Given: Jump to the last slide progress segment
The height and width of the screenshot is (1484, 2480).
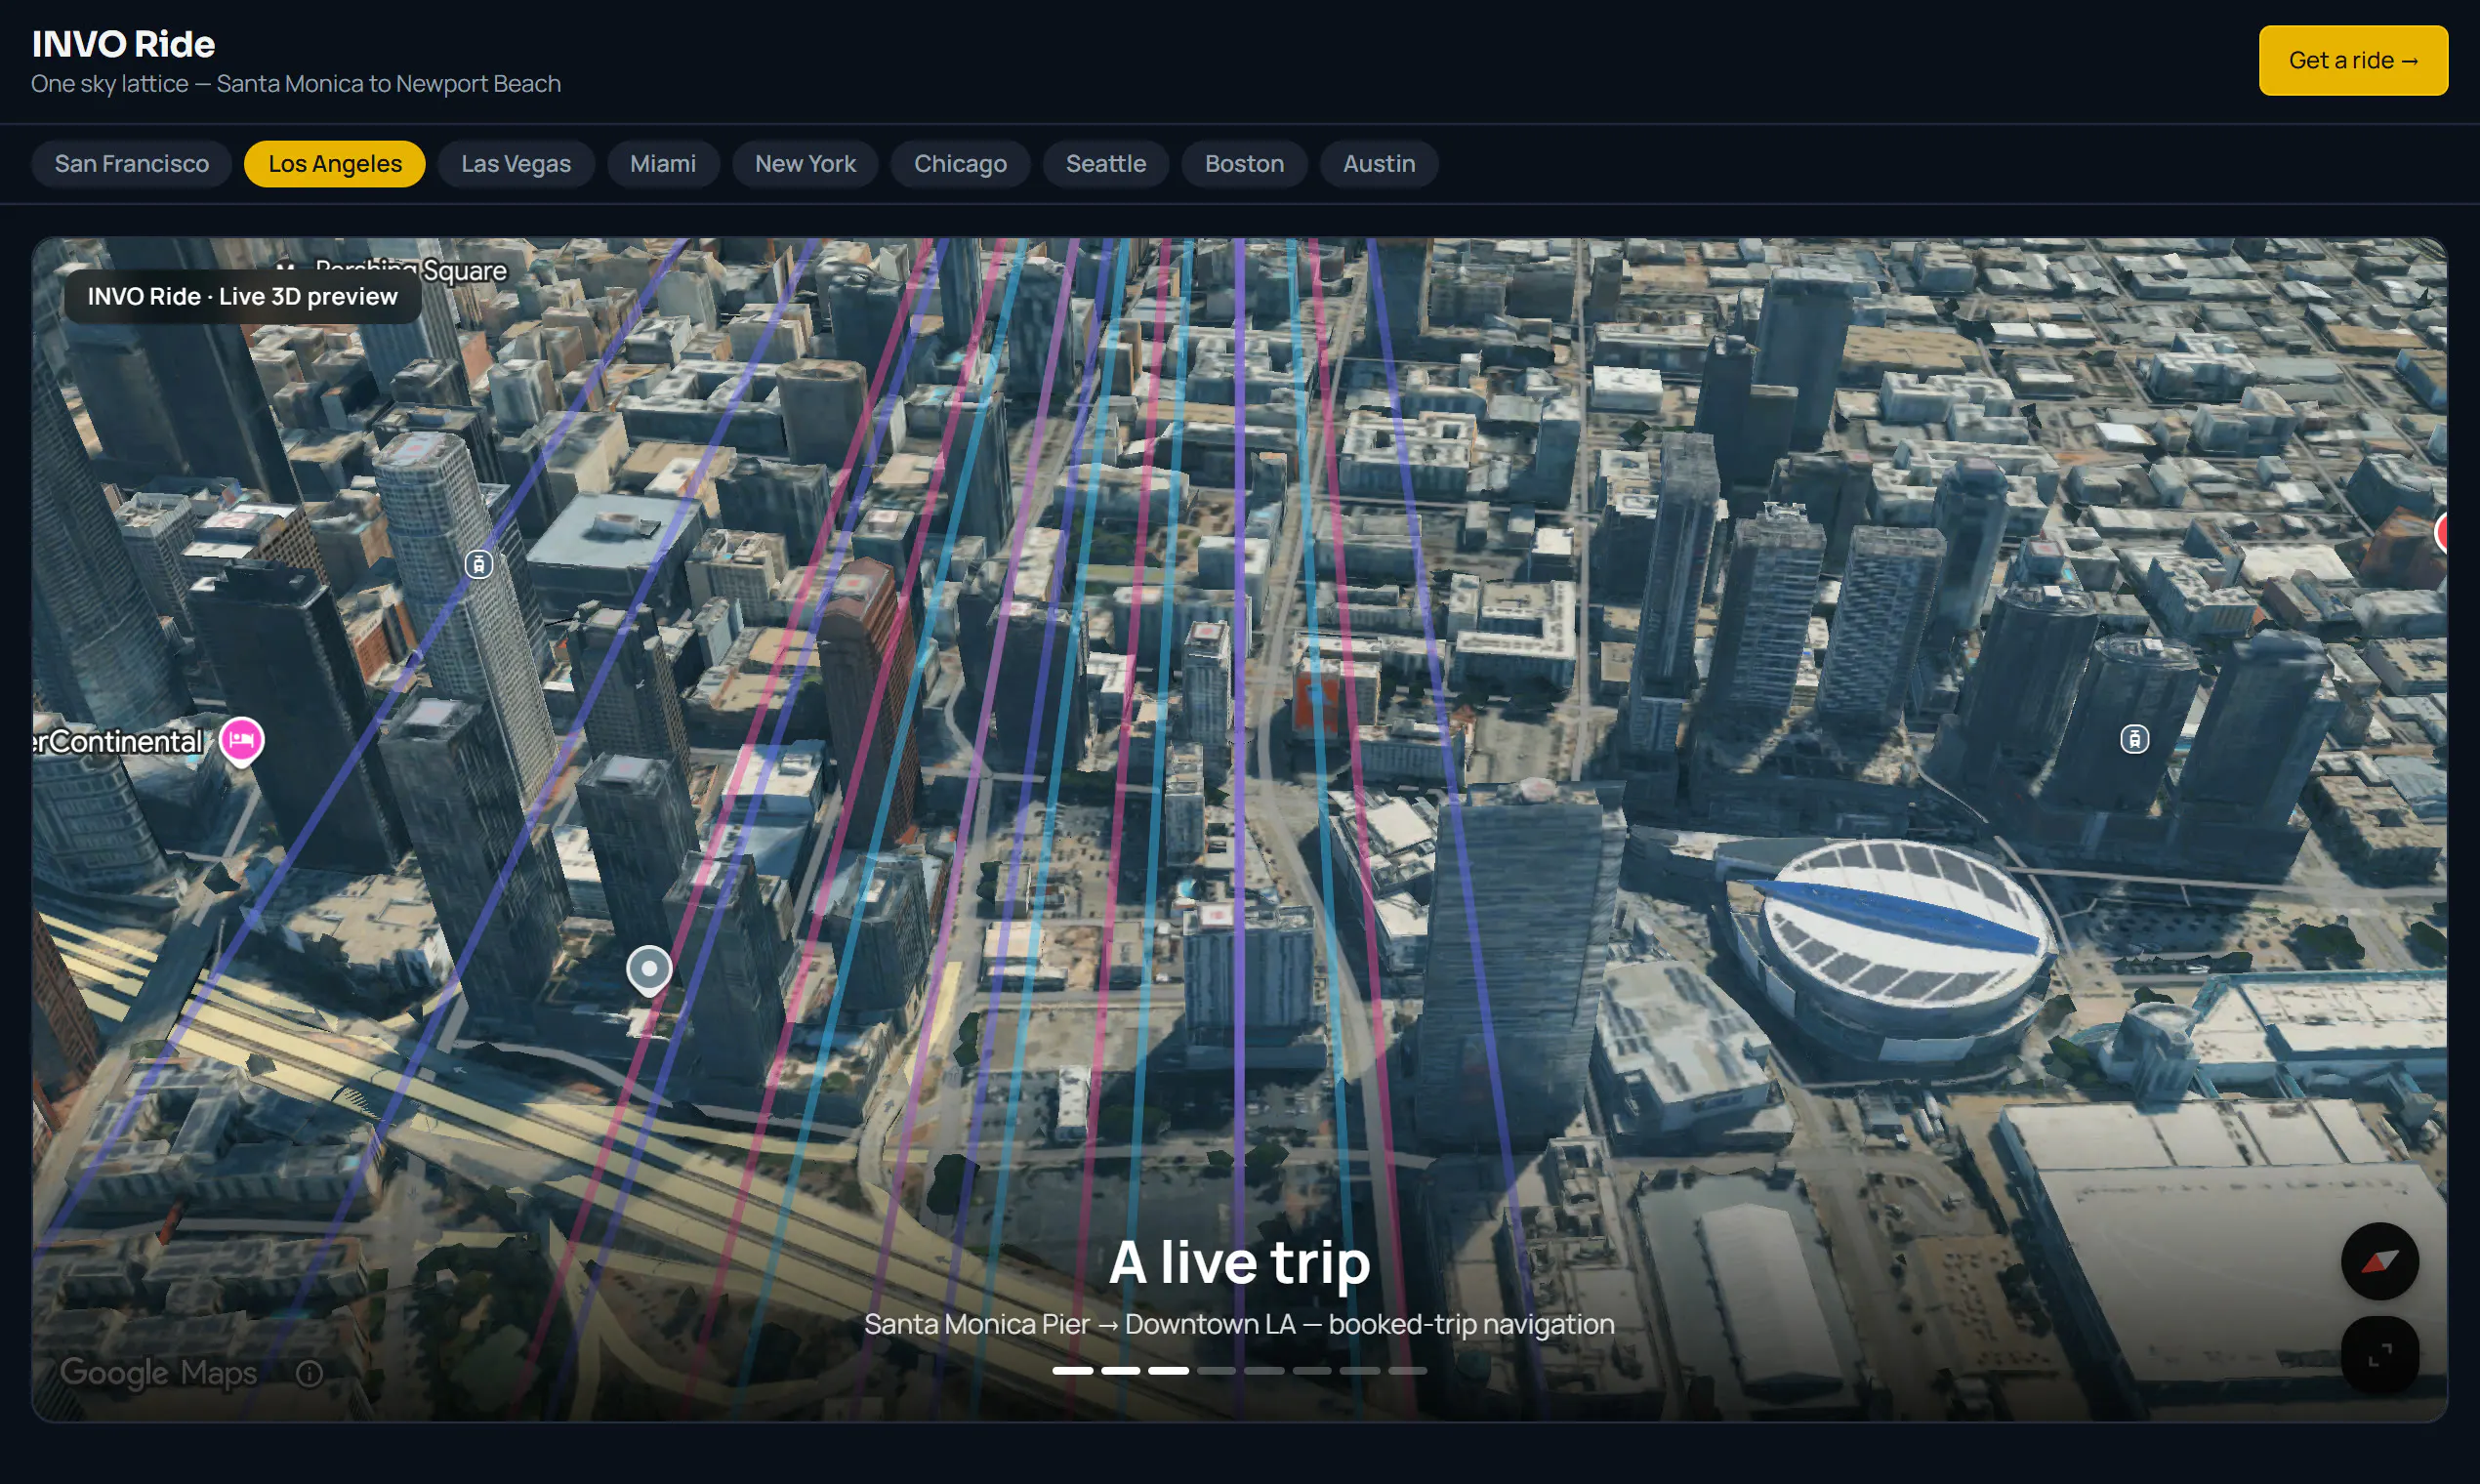Looking at the screenshot, I should point(1407,1371).
